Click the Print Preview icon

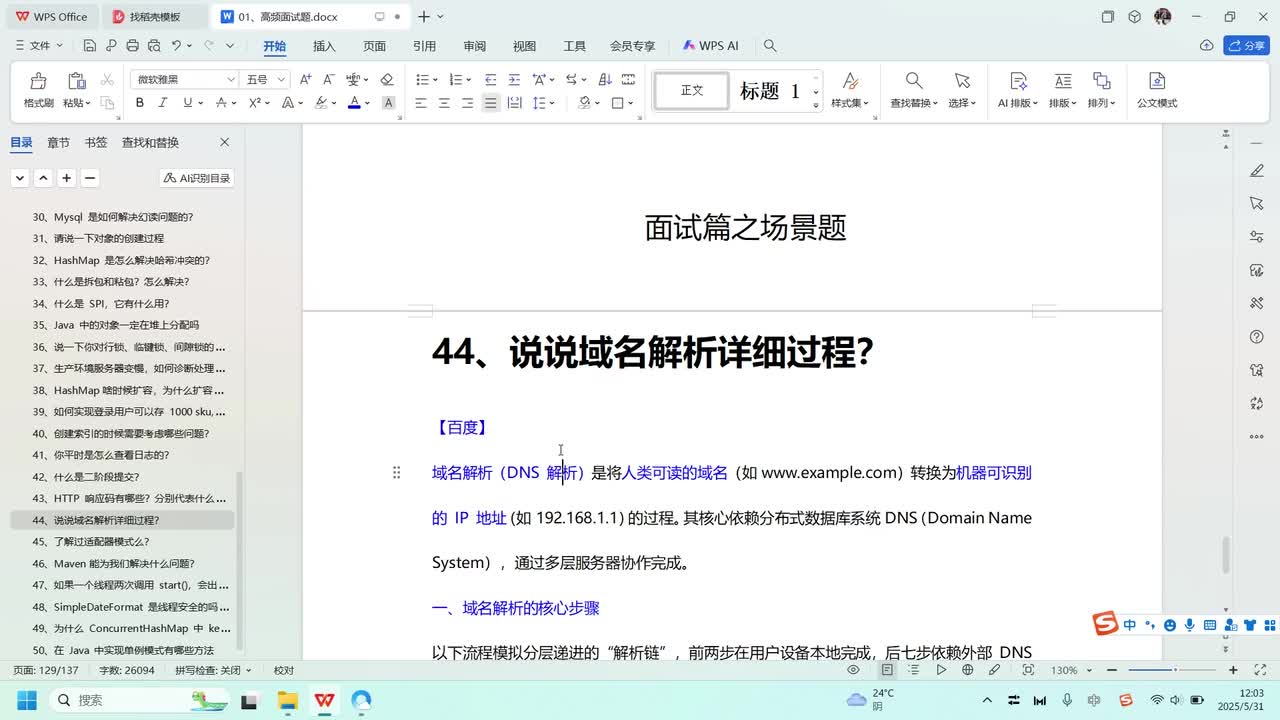[153, 46]
